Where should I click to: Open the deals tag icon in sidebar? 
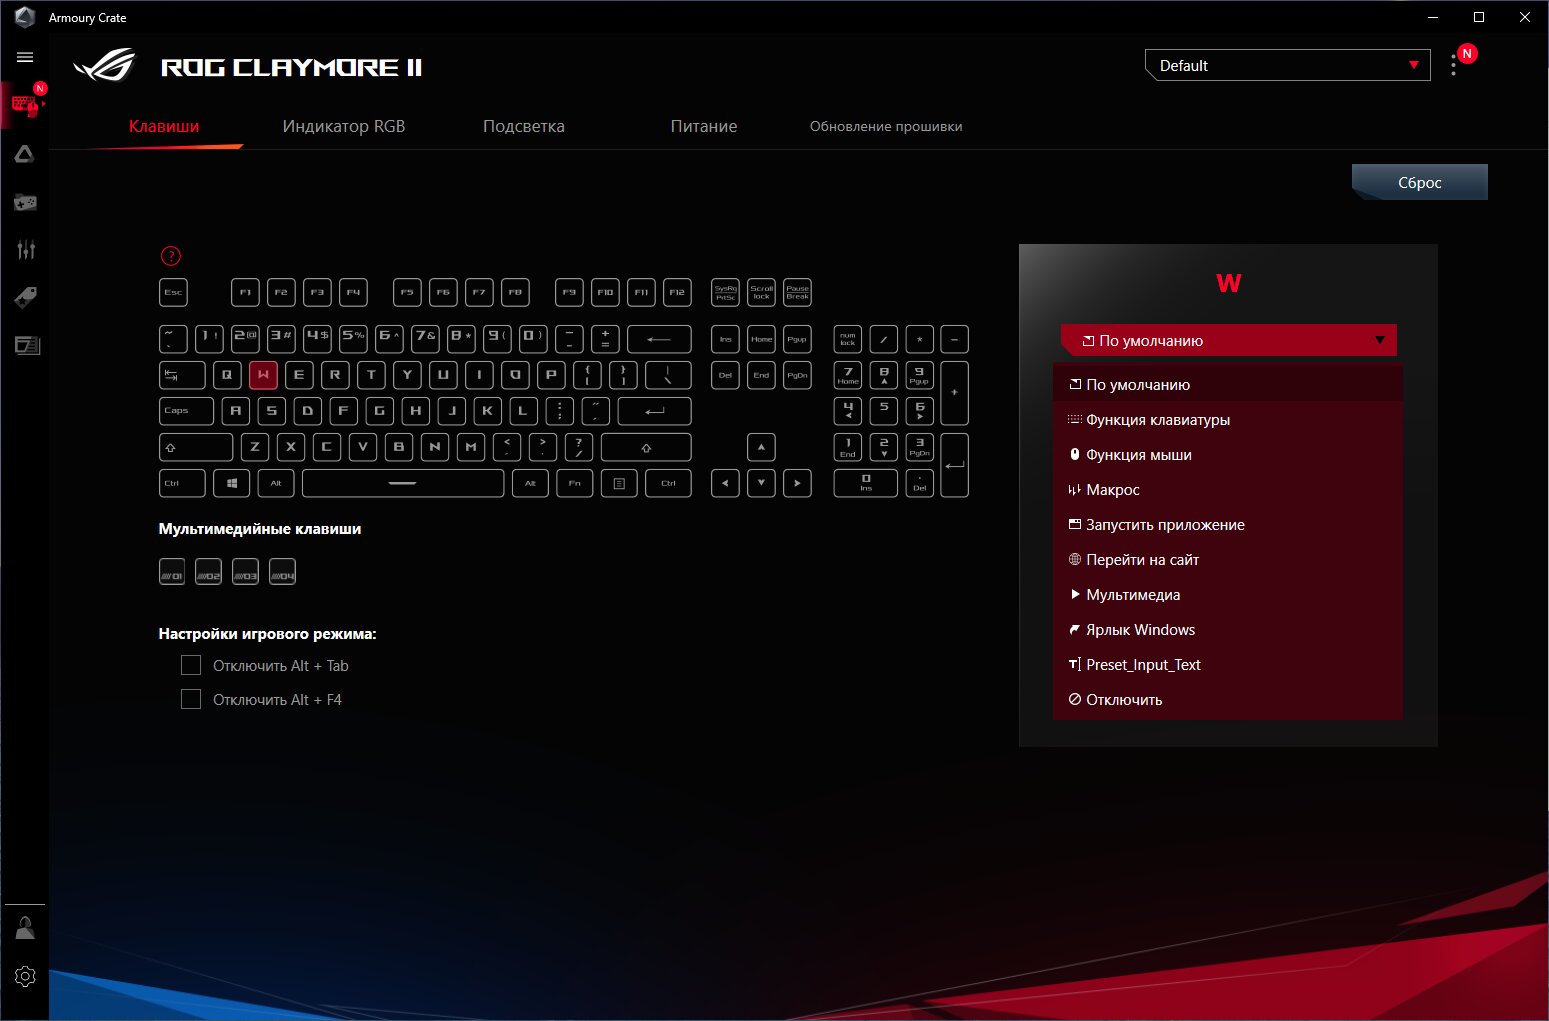pyautogui.click(x=25, y=297)
